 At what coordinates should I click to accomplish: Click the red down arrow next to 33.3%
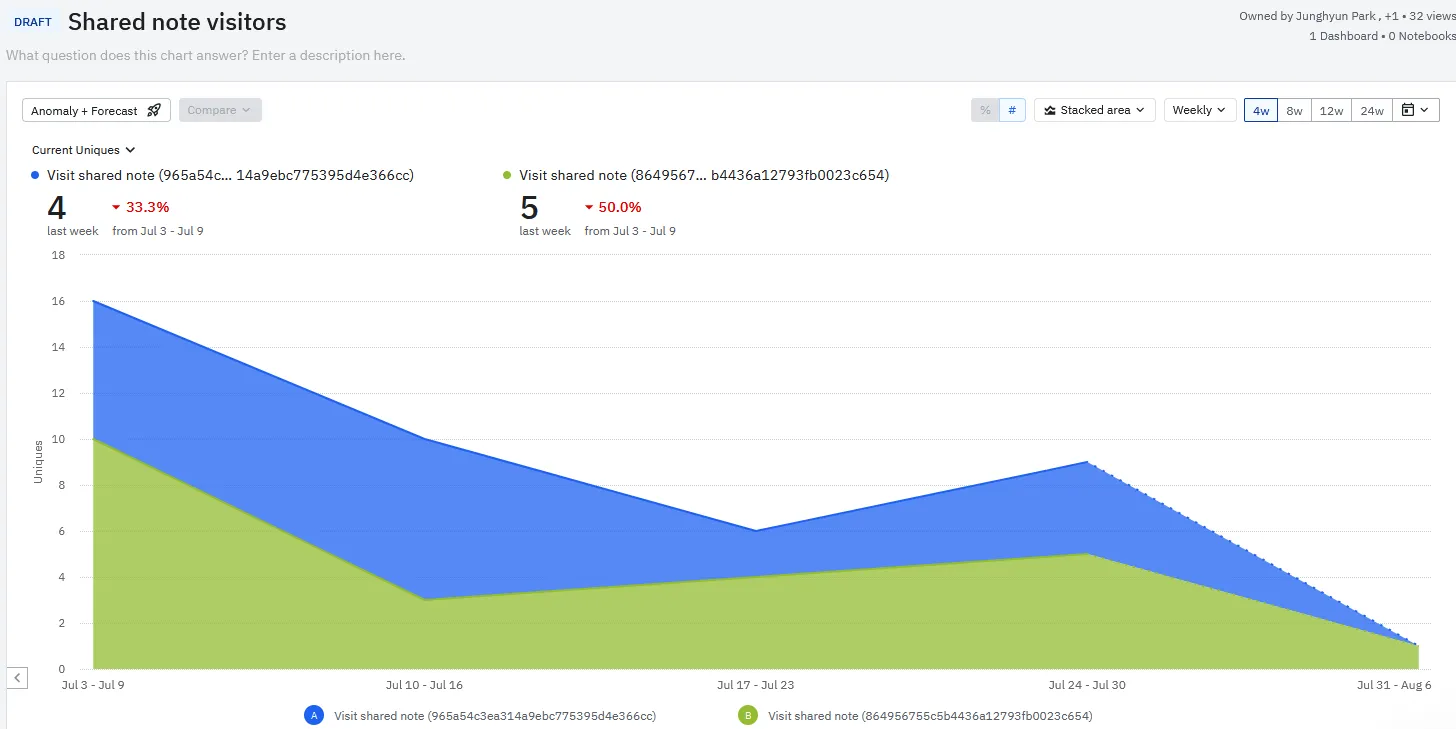[116, 208]
